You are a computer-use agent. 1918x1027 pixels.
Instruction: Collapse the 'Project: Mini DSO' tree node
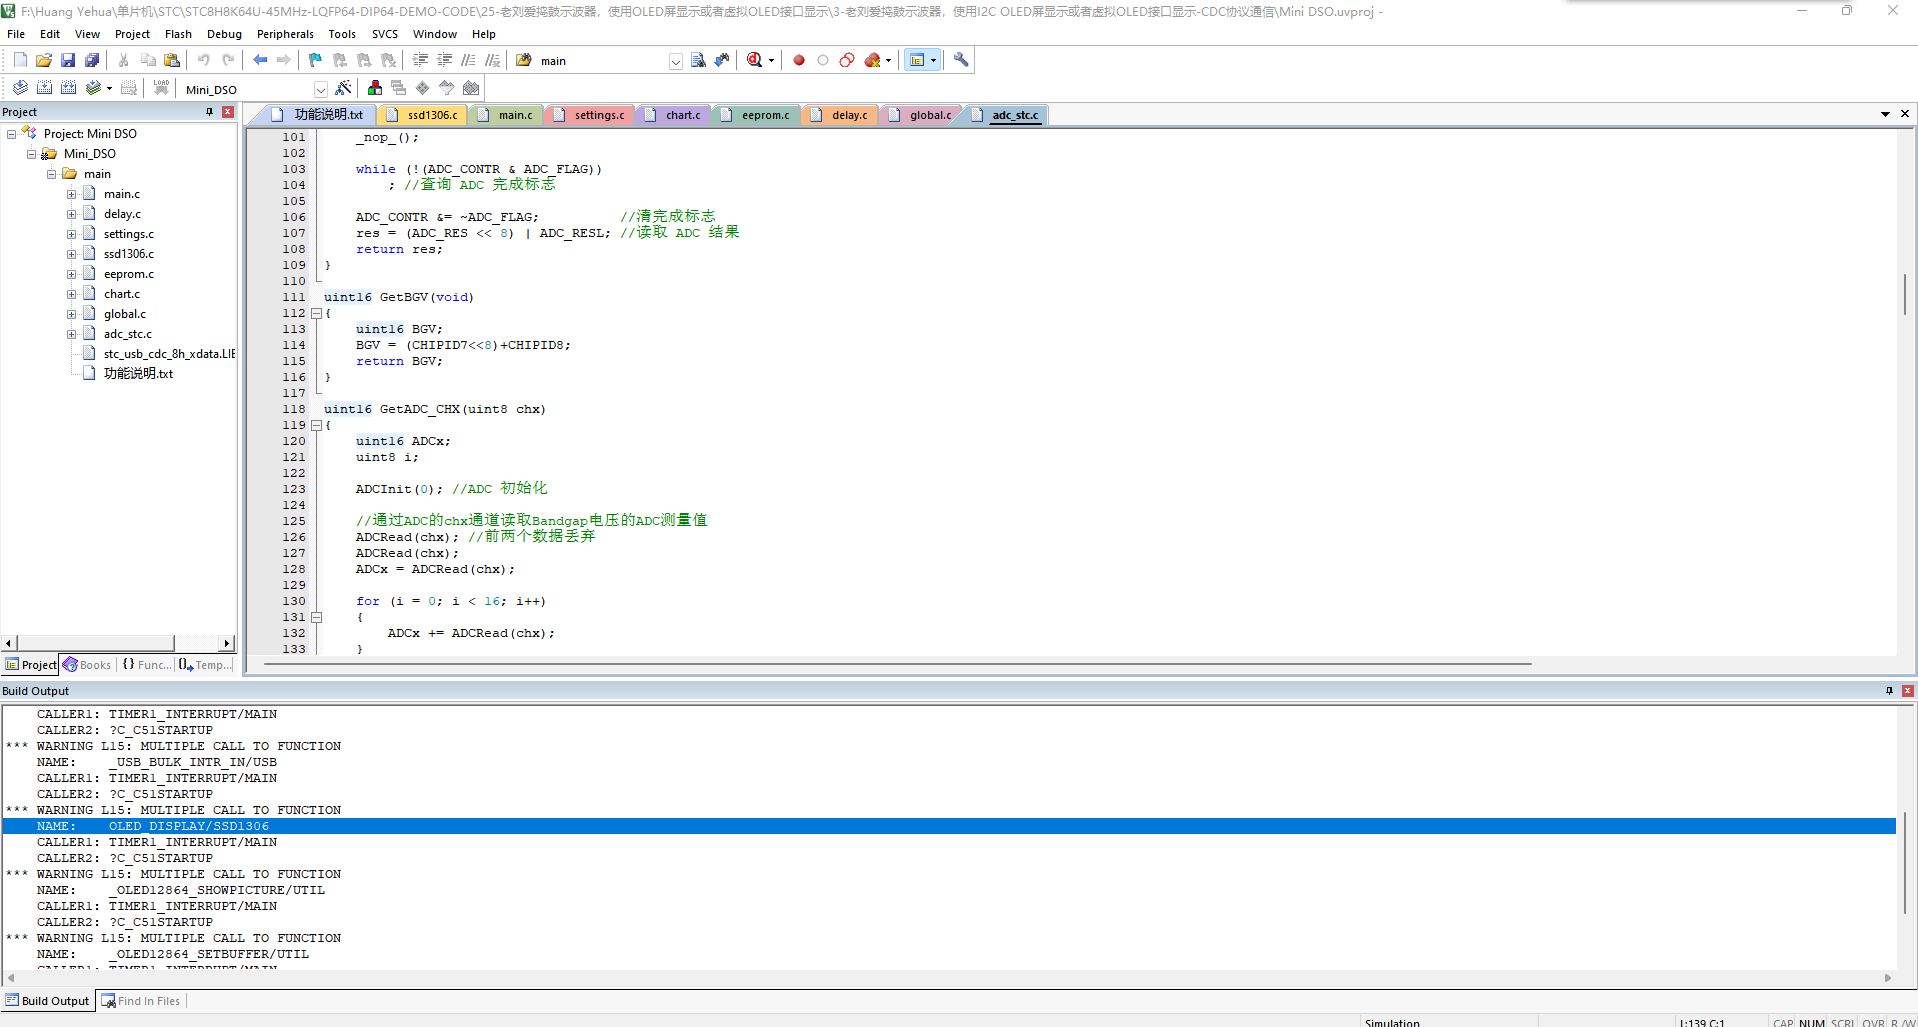click(x=11, y=134)
